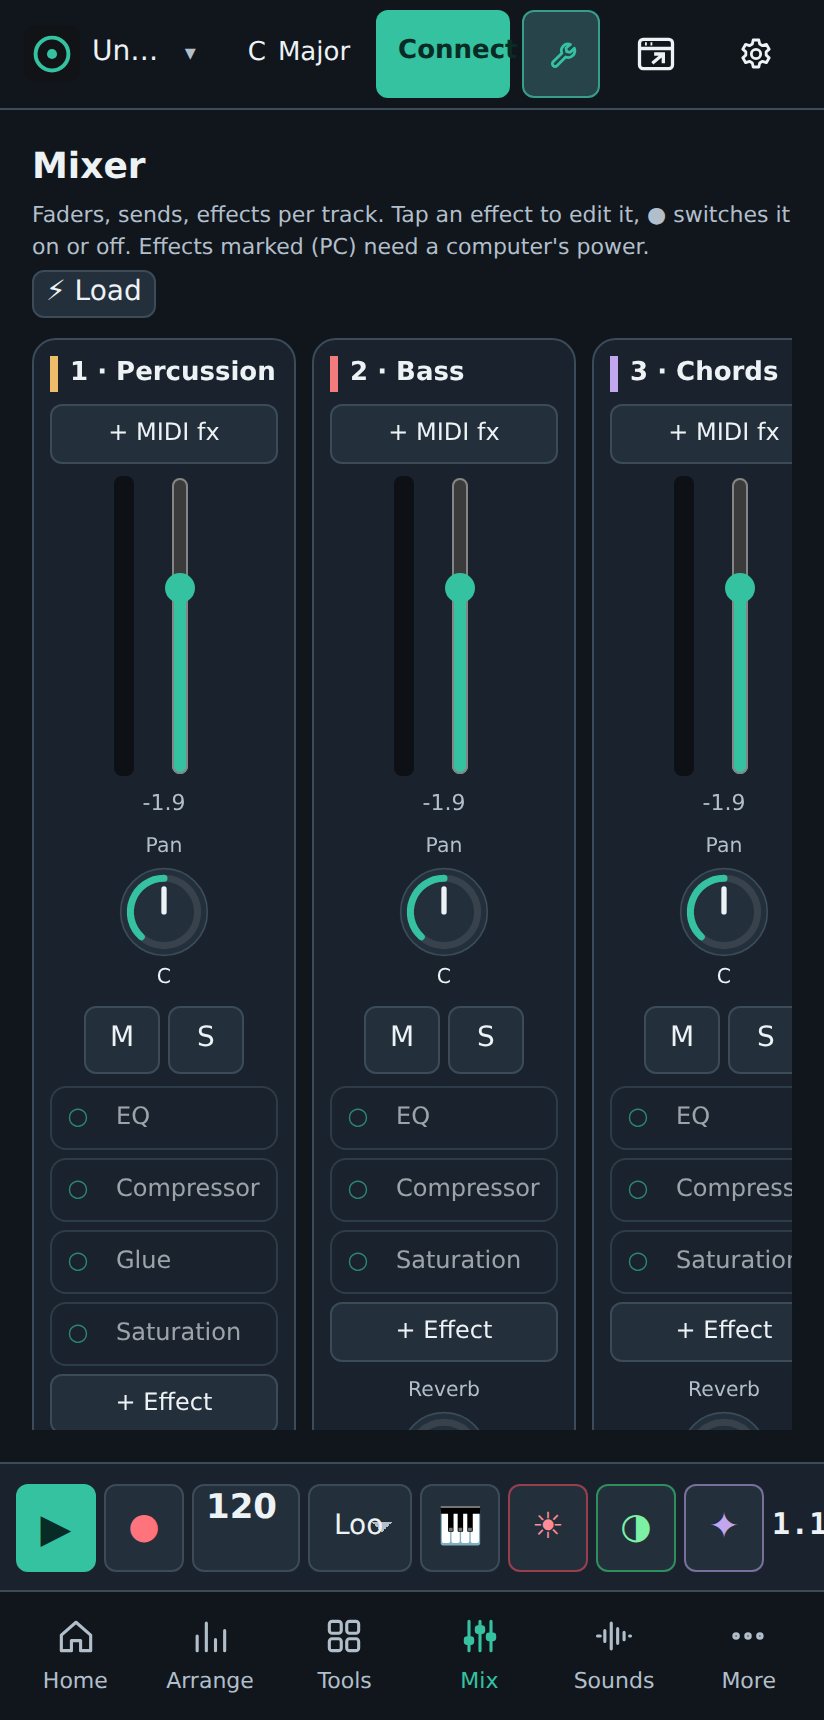Open the piano keyboard icon

[460, 1528]
